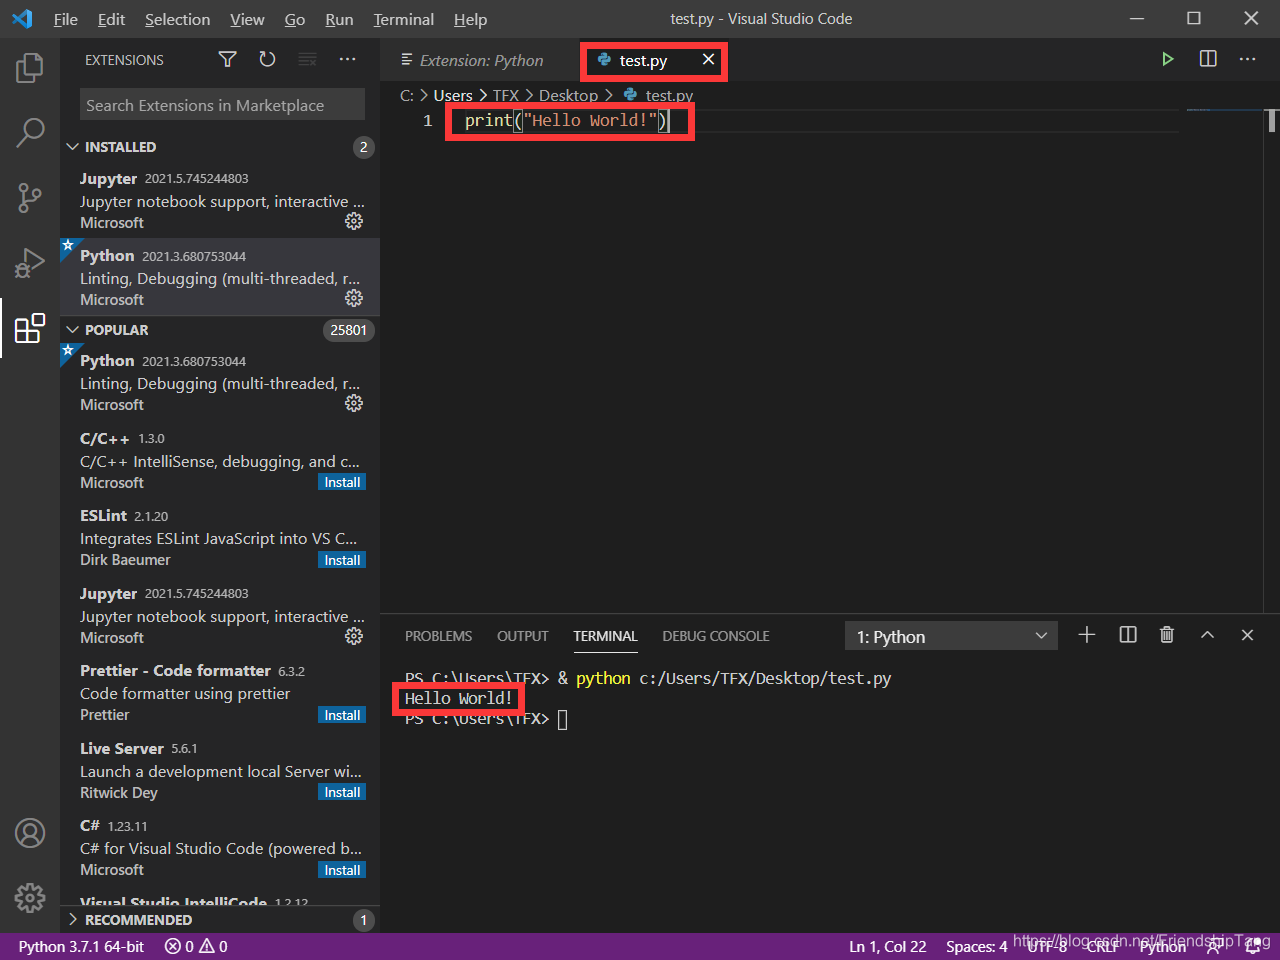Open the Accounts icon in activity bar

[x=29, y=833]
